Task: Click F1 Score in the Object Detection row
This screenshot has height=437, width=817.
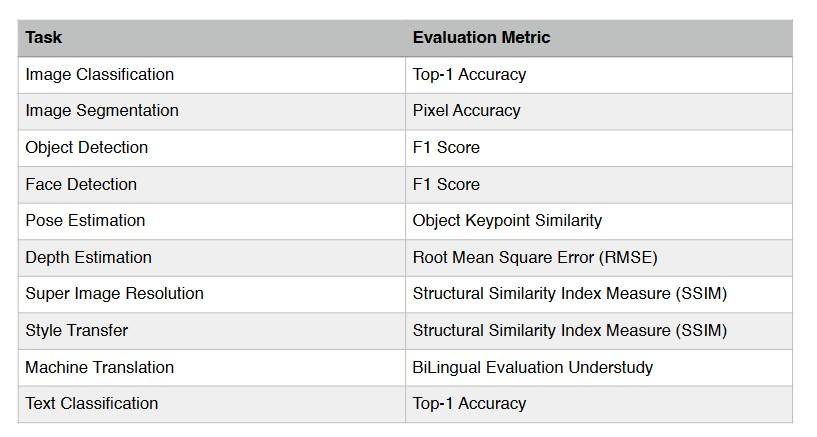Action: [x=446, y=148]
